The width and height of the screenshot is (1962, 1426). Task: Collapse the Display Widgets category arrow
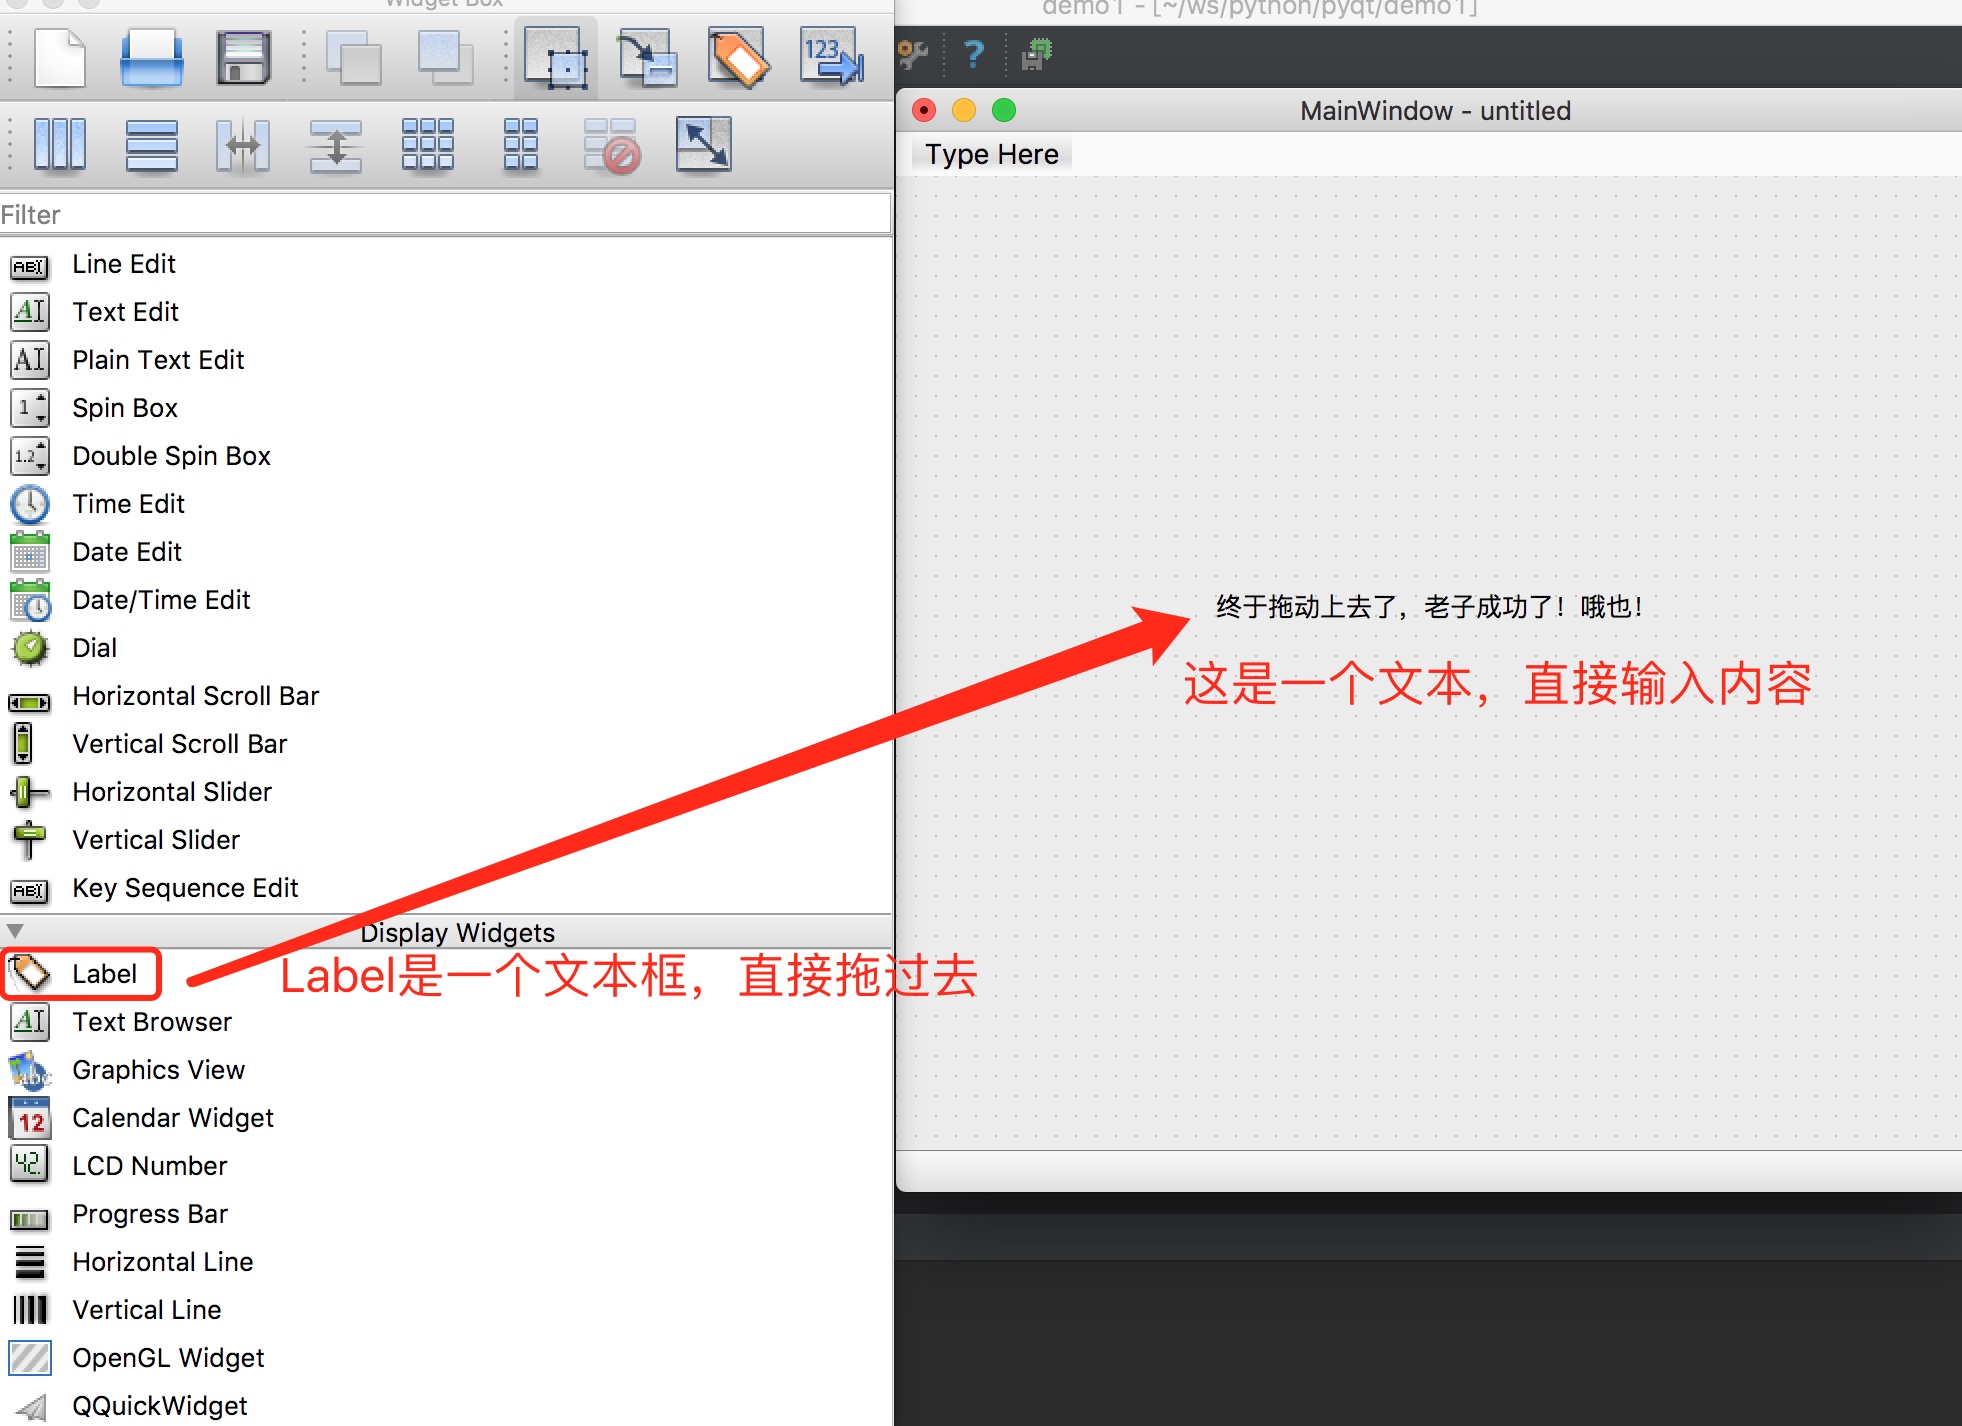pyautogui.click(x=15, y=931)
